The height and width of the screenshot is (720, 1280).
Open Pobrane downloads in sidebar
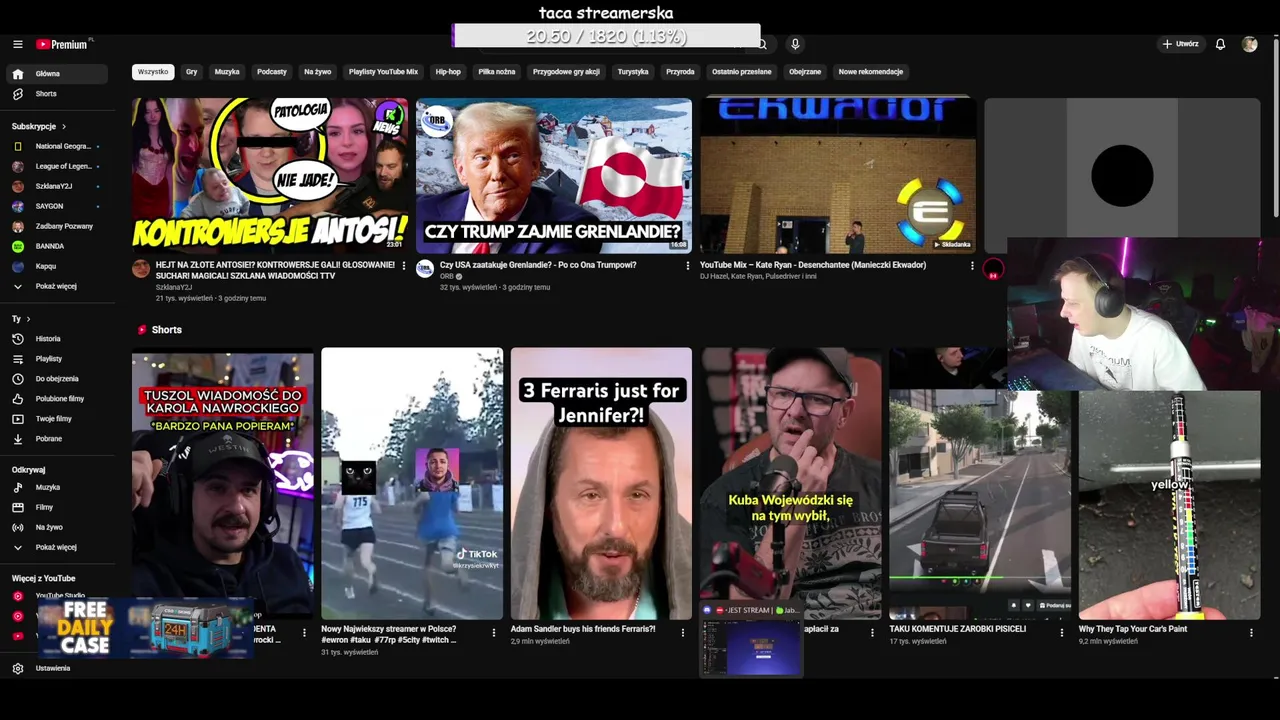pyautogui.click(x=56, y=439)
